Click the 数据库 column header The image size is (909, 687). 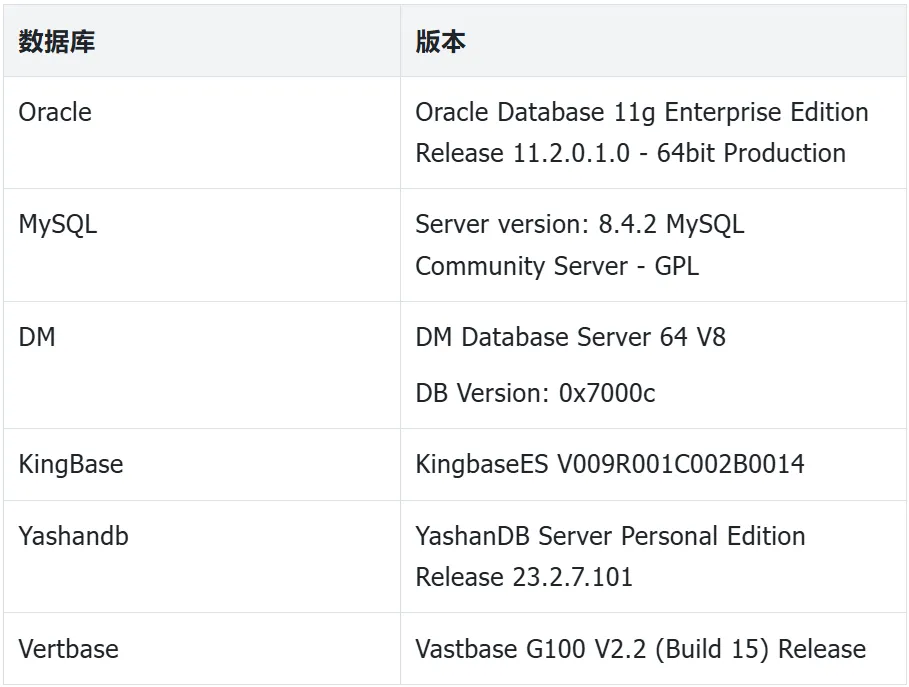tap(57, 42)
